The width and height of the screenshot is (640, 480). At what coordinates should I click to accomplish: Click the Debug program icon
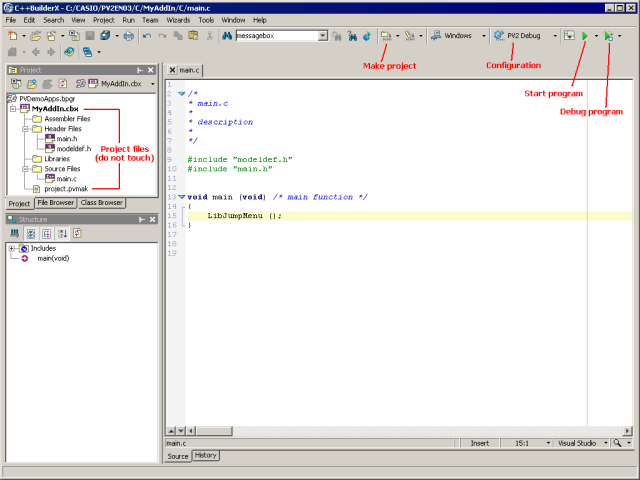[x=608, y=36]
